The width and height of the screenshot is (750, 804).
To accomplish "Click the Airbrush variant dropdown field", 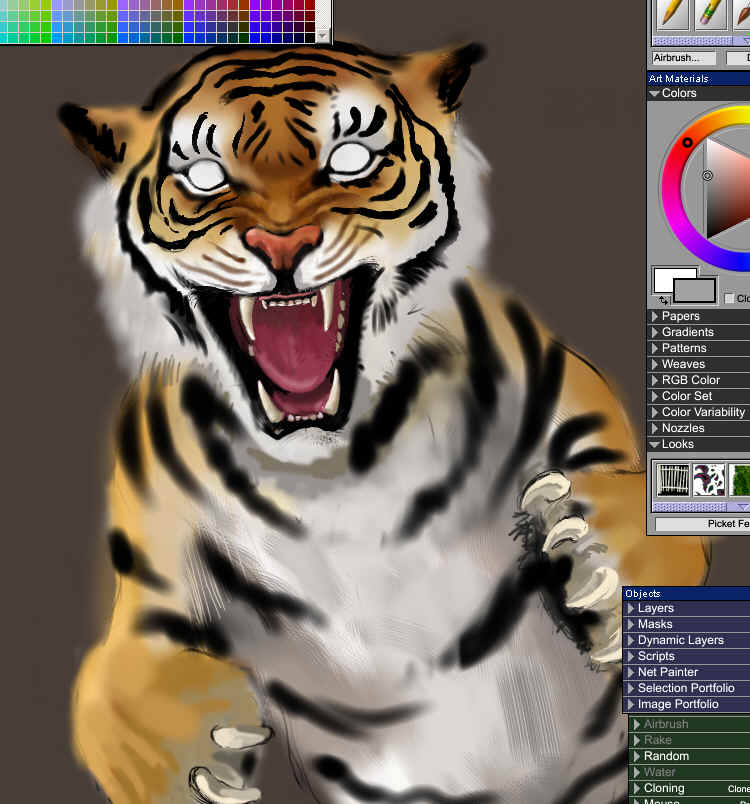I will pos(684,58).
